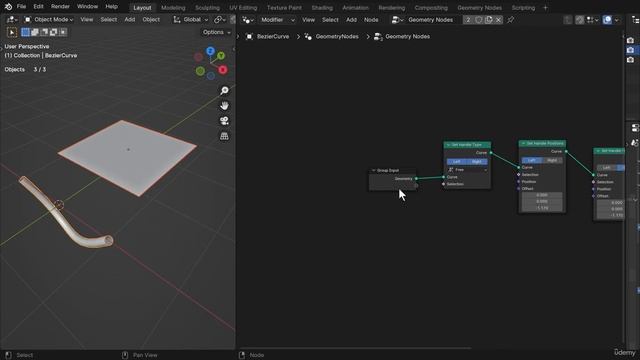Click the red X axis gizmo ball
Viewport: 640px width, 360px height.
pyautogui.click(x=222, y=70)
